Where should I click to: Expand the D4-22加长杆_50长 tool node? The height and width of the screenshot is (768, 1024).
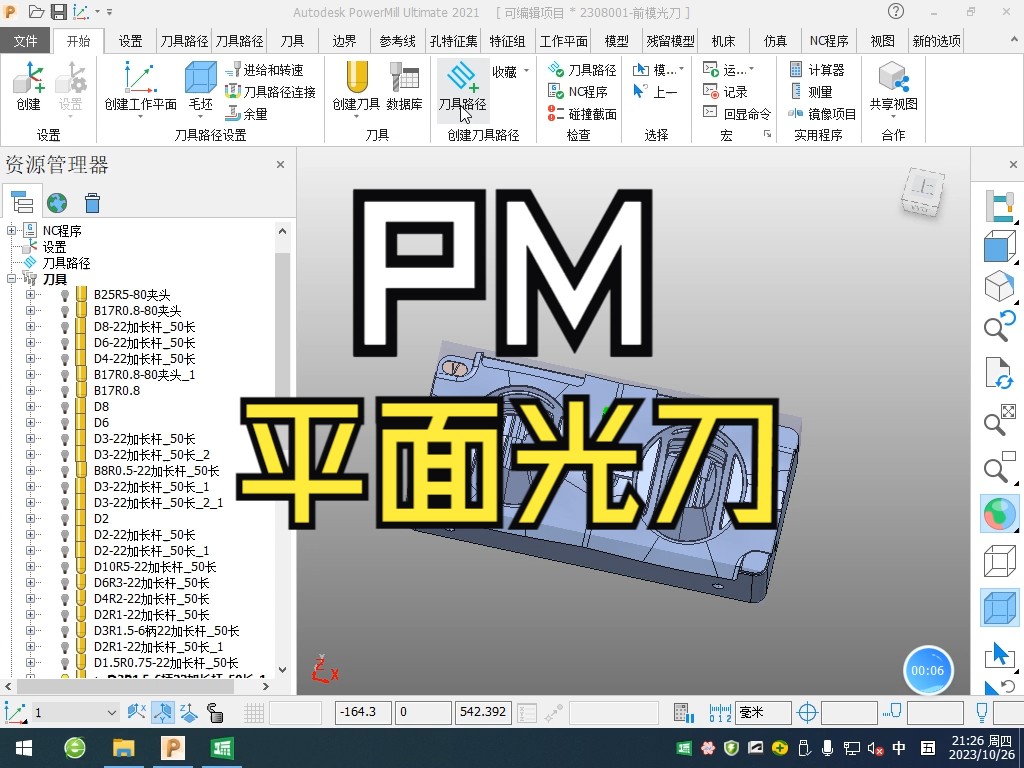pos(30,359)
